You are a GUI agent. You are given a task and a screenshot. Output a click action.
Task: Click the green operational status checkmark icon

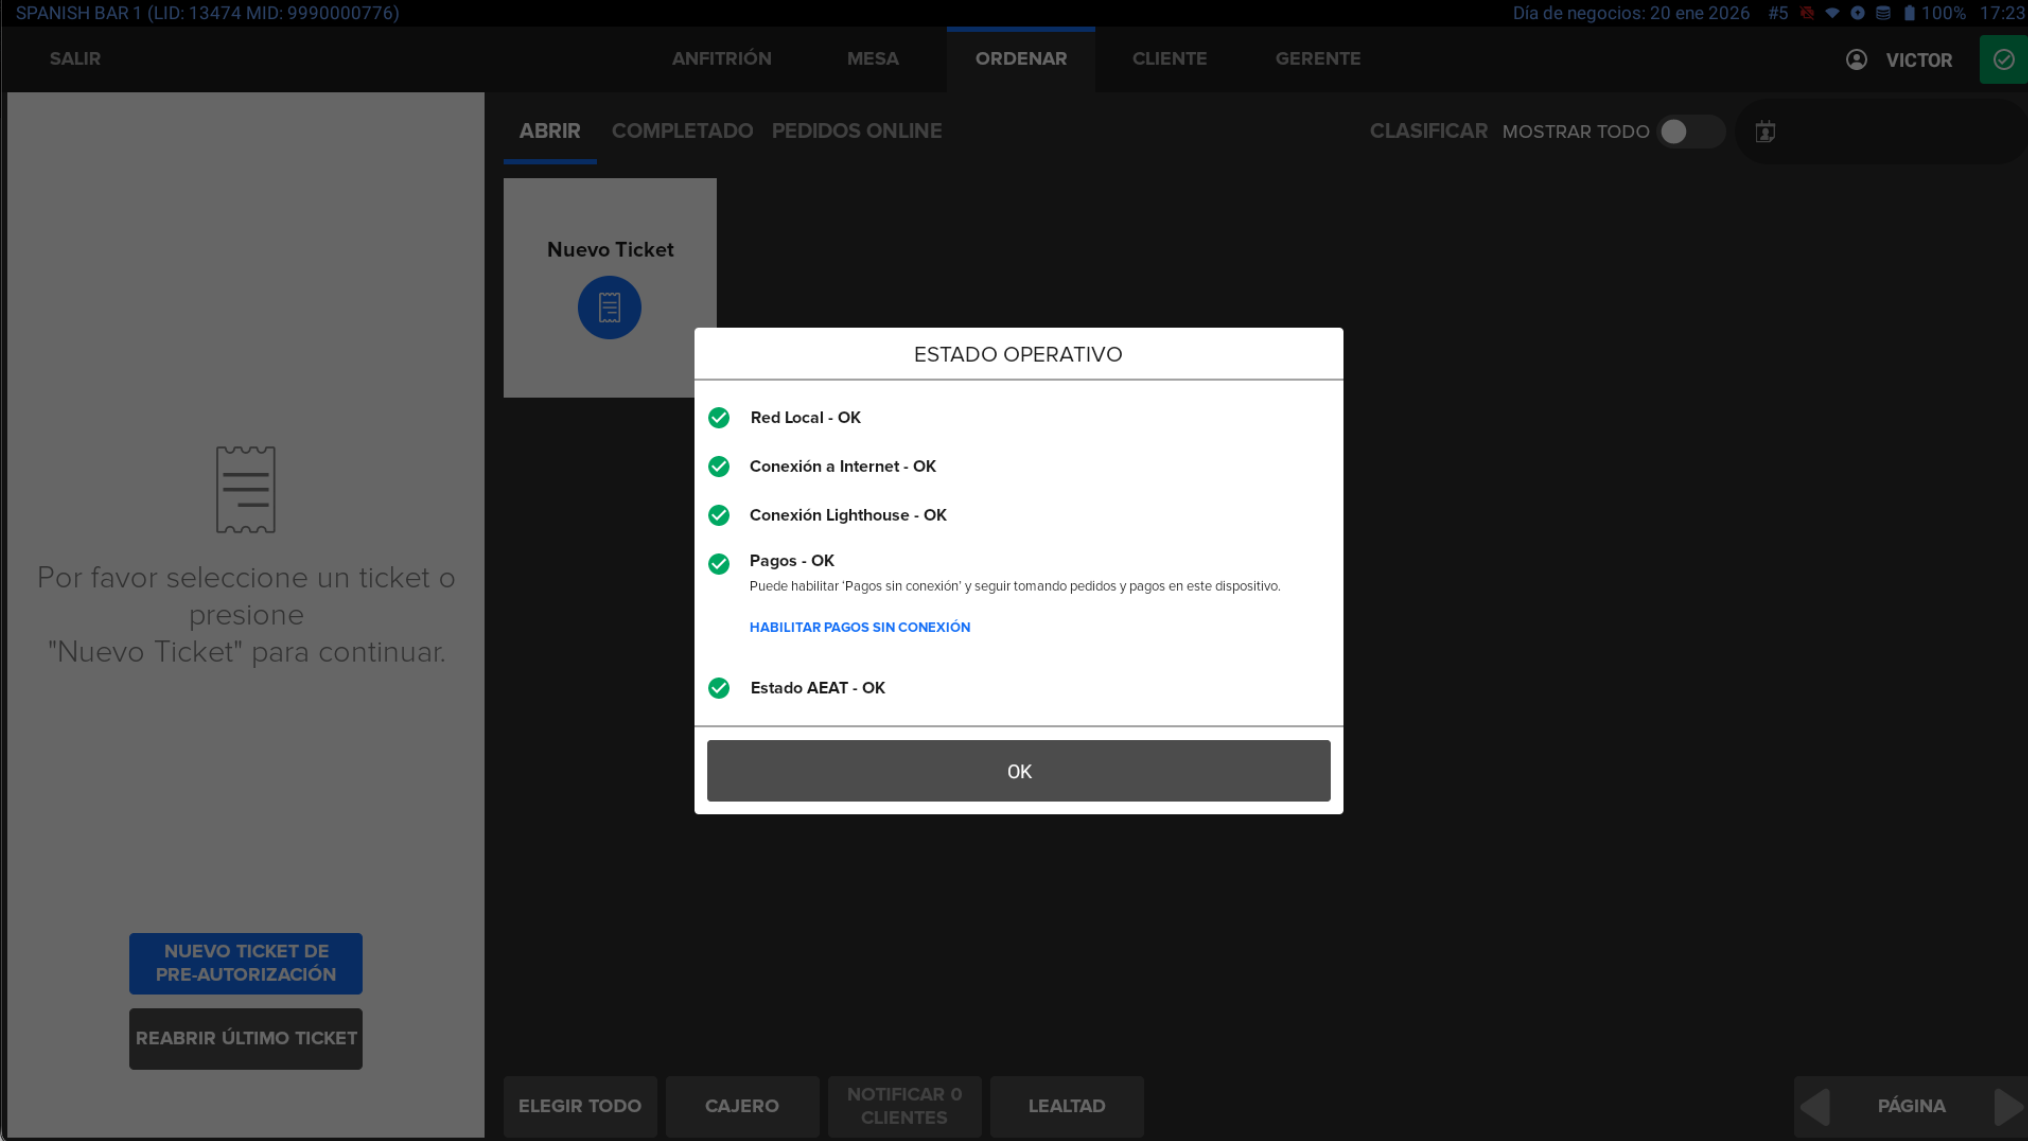(x=2003, y=59)
